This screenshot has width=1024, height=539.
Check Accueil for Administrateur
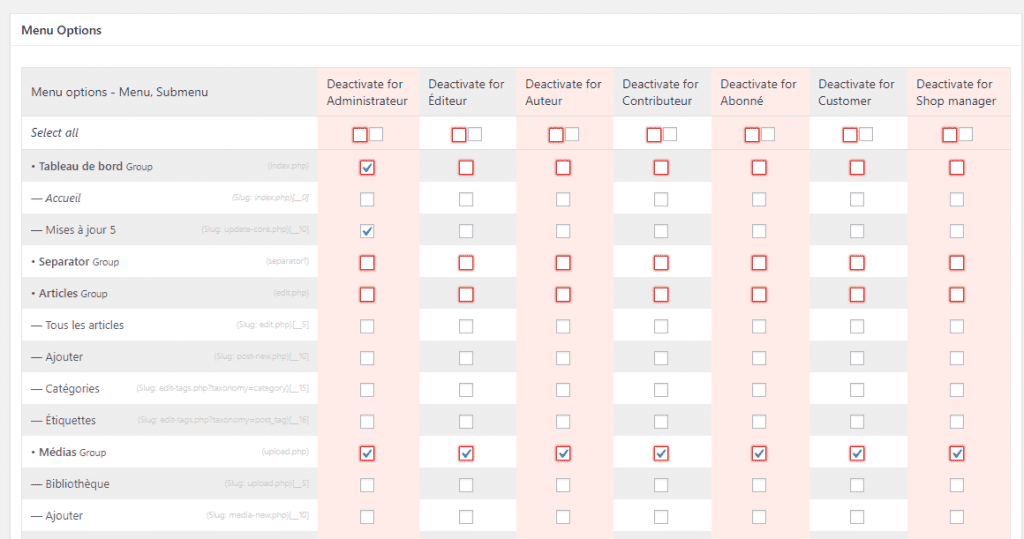point(367,199)
